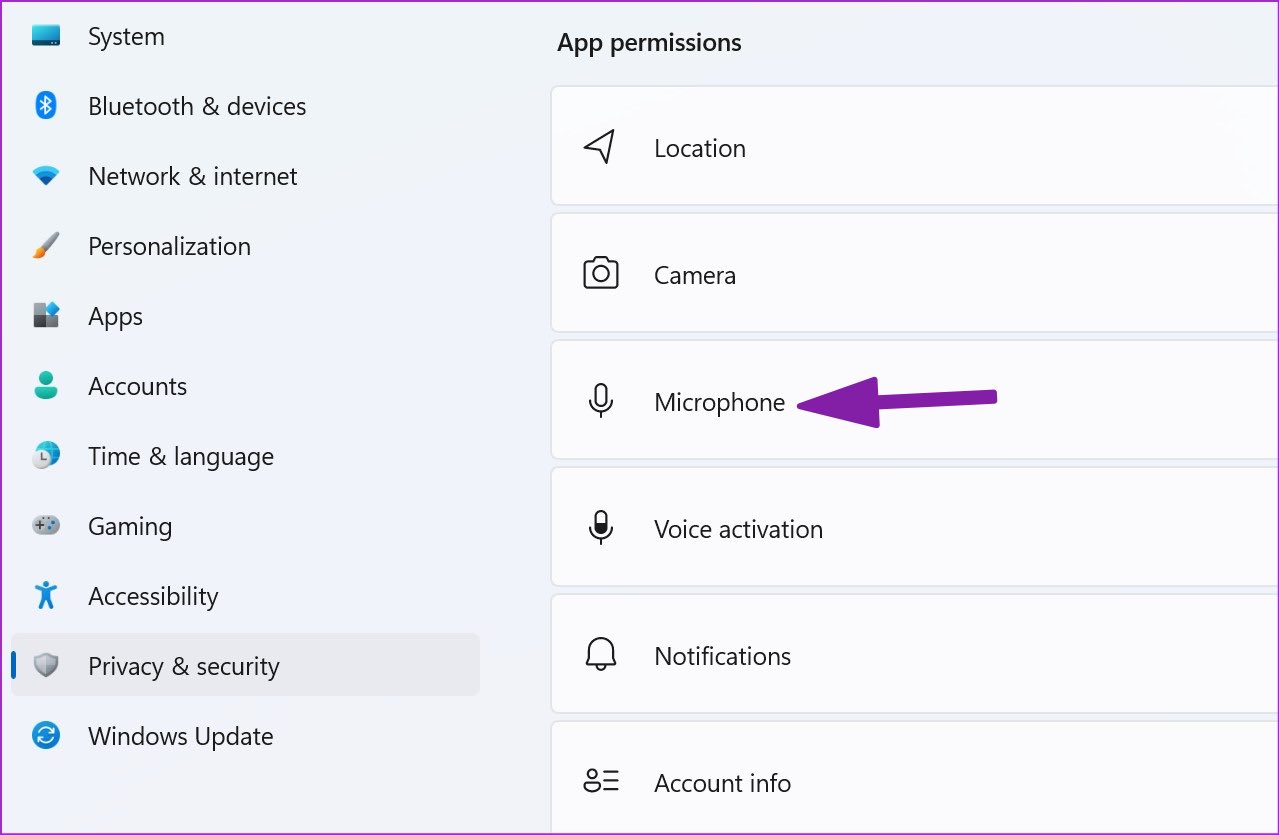Click the App permissions heading
The width and height of the screenshot is (1279, 835).
click(649, 43)
